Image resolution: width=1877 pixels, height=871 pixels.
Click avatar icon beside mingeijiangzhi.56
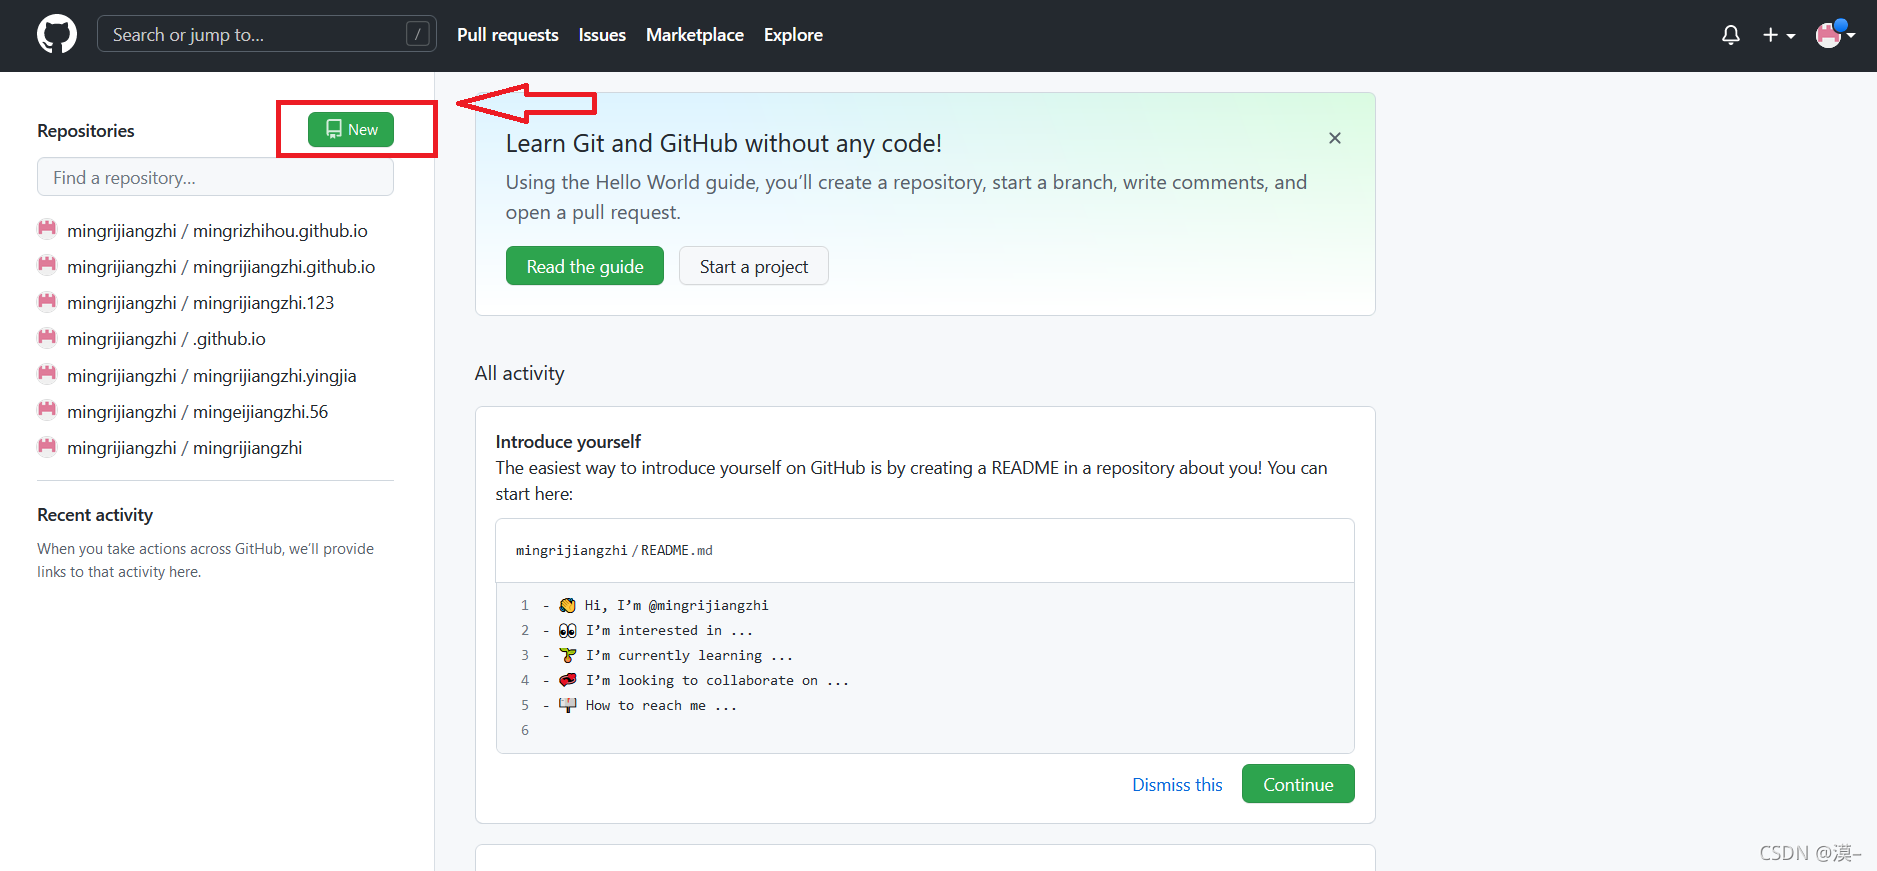coord(47,410)
